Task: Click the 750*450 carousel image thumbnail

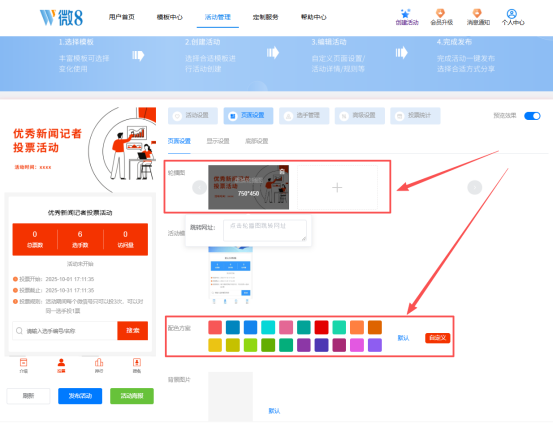Action: (248, 187)
